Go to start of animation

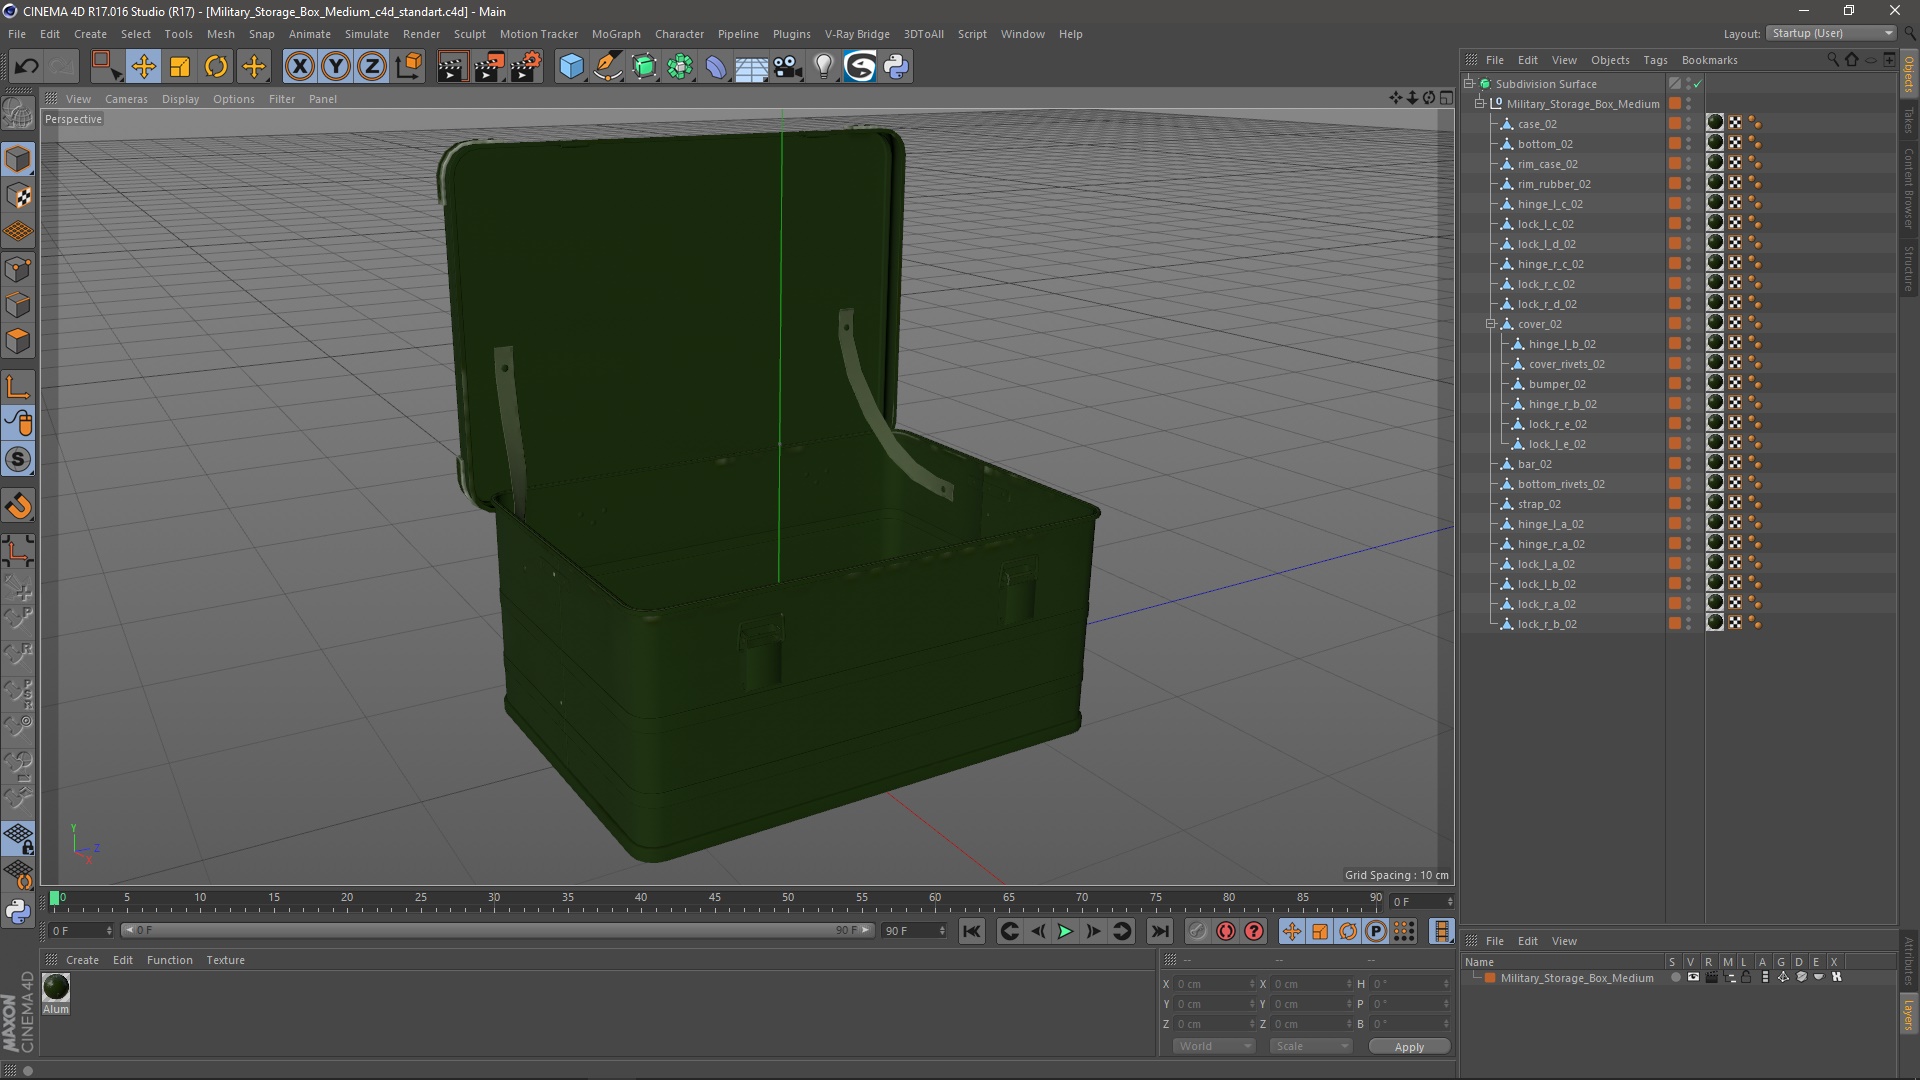coord(972,932)
